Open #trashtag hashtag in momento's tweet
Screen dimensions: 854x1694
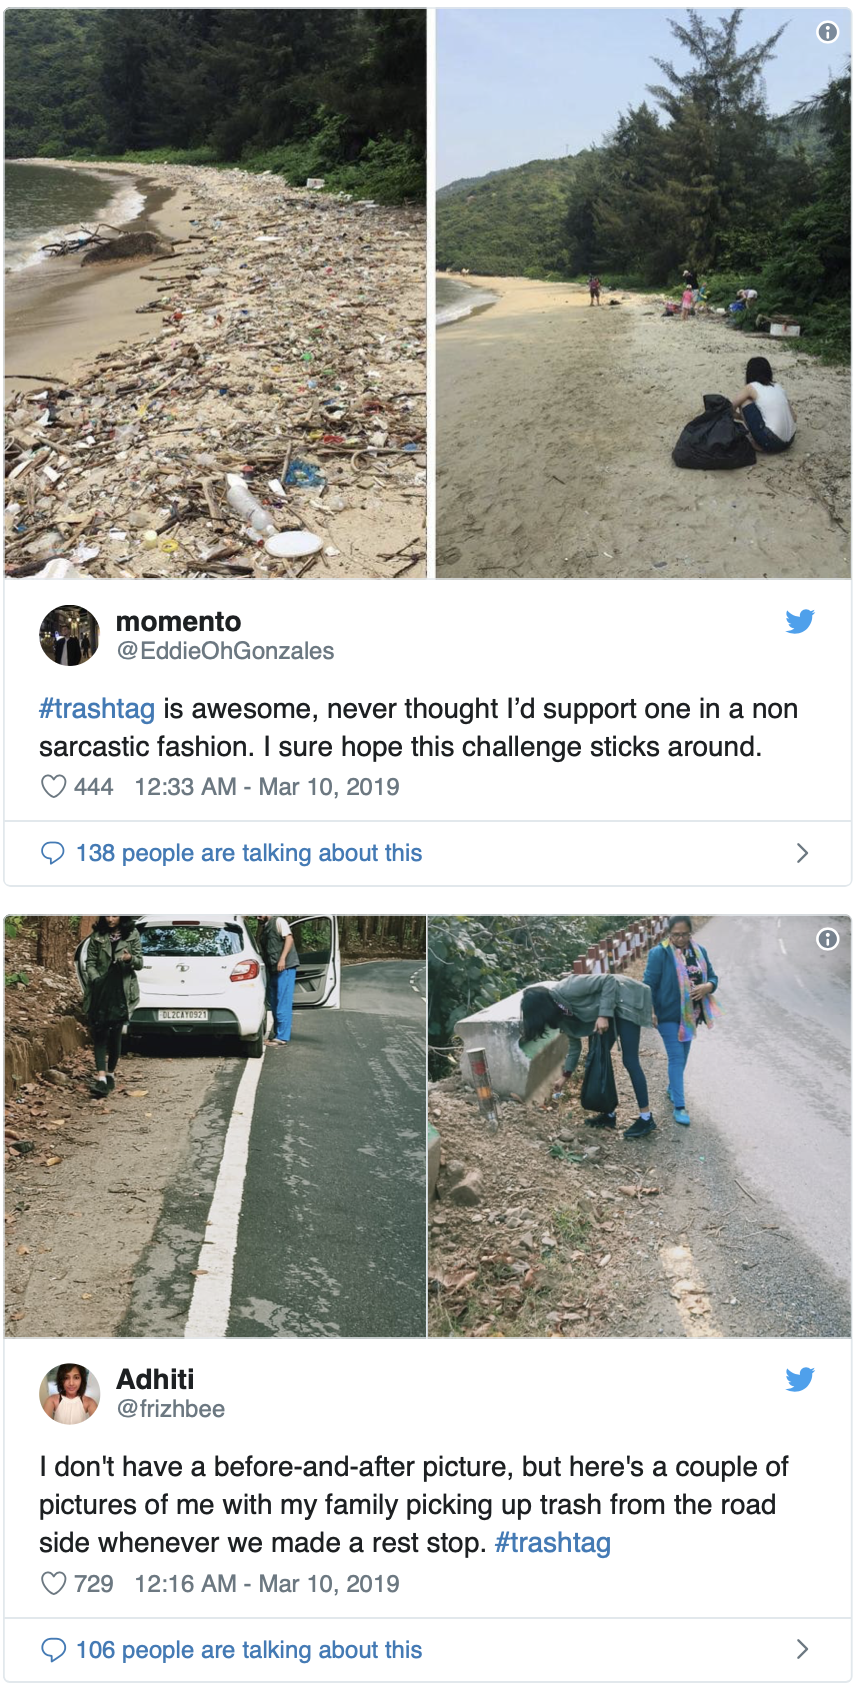pyautogui.click(x=97, y=709)
